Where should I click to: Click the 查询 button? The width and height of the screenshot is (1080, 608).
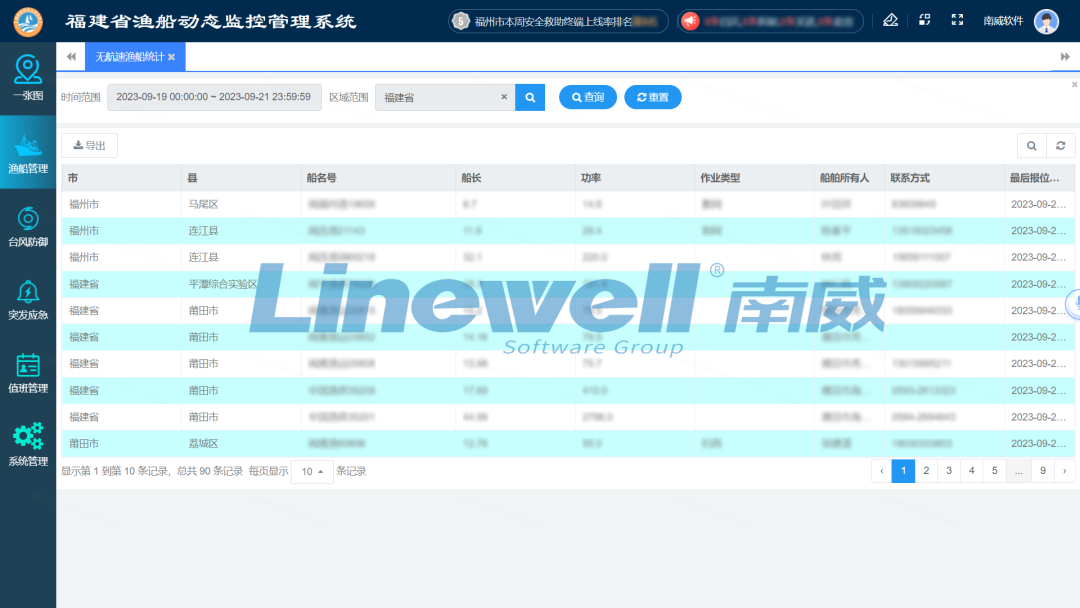tap(588, 97)
